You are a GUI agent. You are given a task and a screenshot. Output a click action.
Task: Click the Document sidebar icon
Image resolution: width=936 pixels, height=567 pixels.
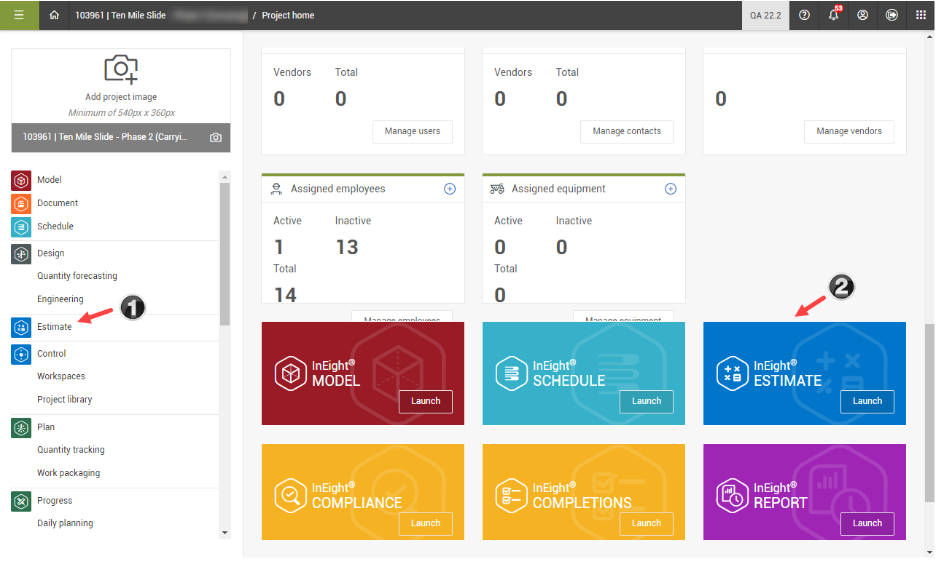click(21, 204)
